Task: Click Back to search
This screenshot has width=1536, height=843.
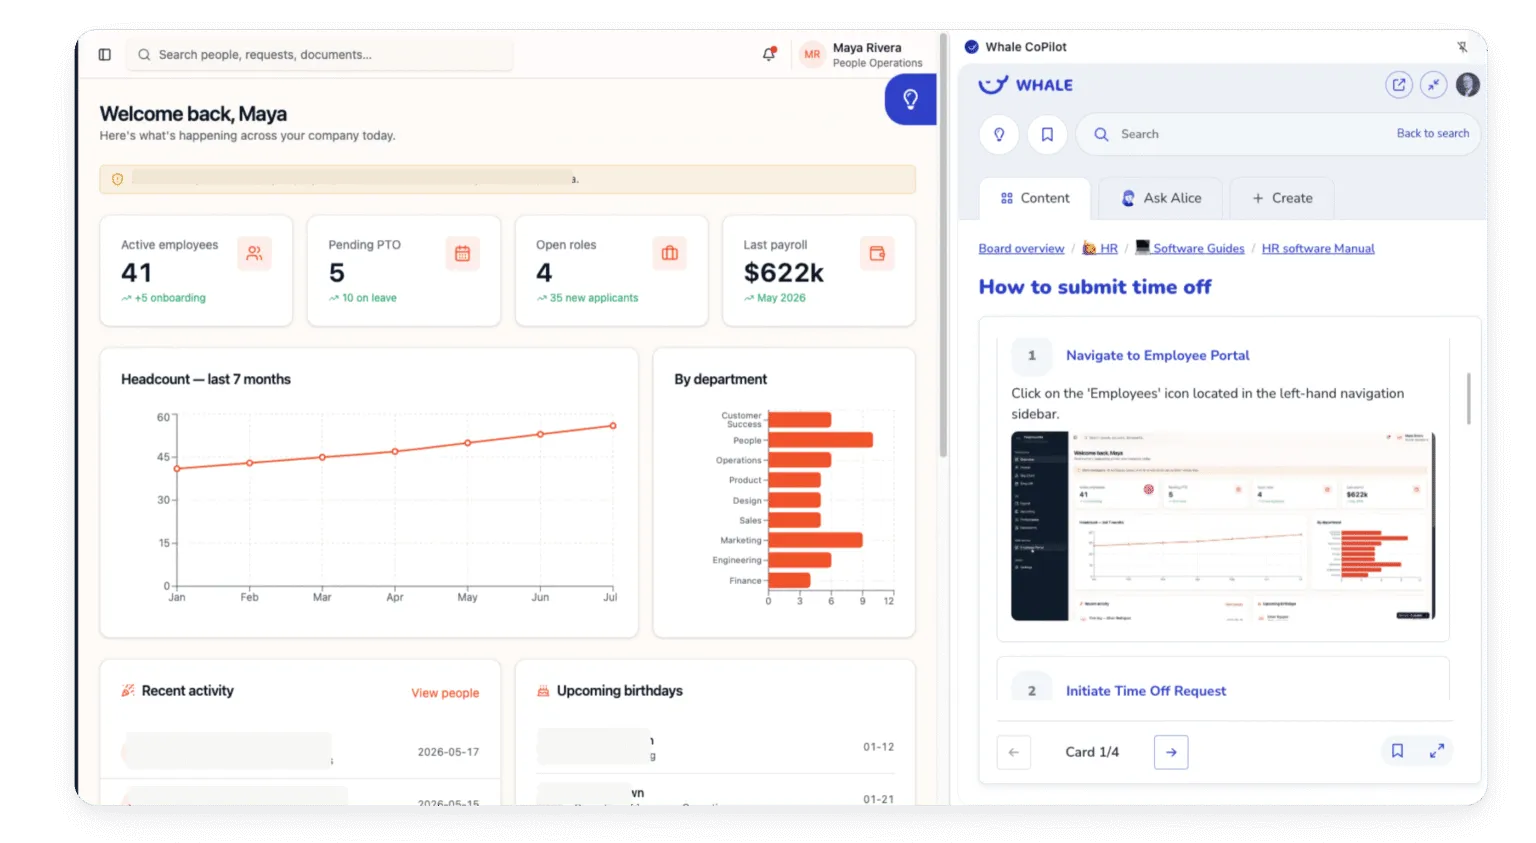Action: 1433,134
